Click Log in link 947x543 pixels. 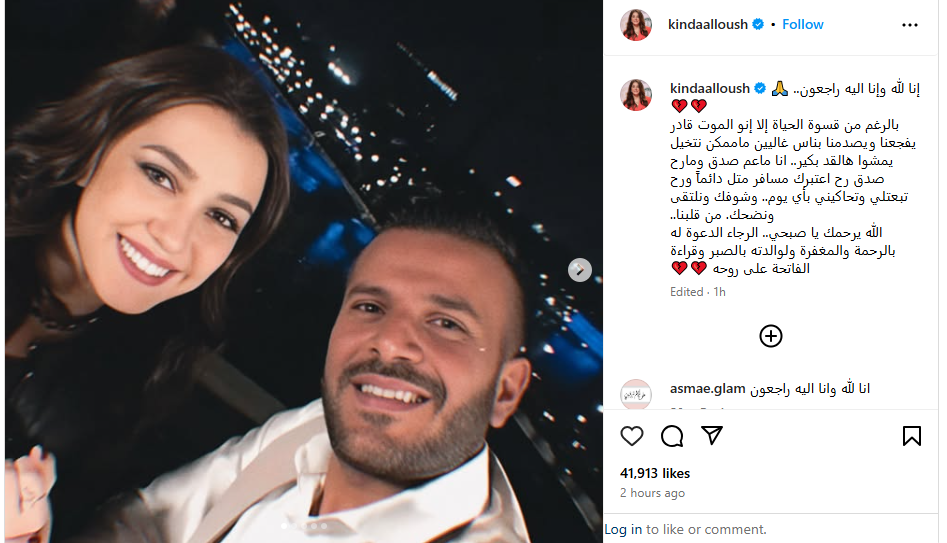(x=623, y=530)
